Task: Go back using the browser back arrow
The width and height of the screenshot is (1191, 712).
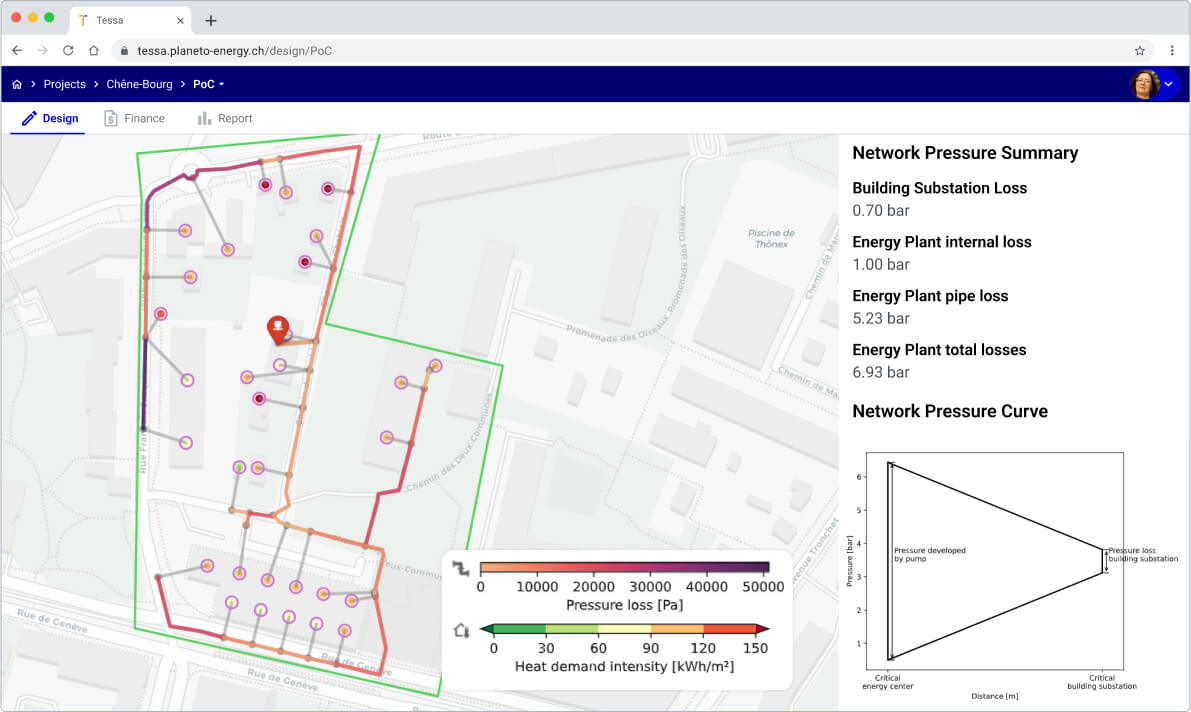Action: (x=17, y=50)
